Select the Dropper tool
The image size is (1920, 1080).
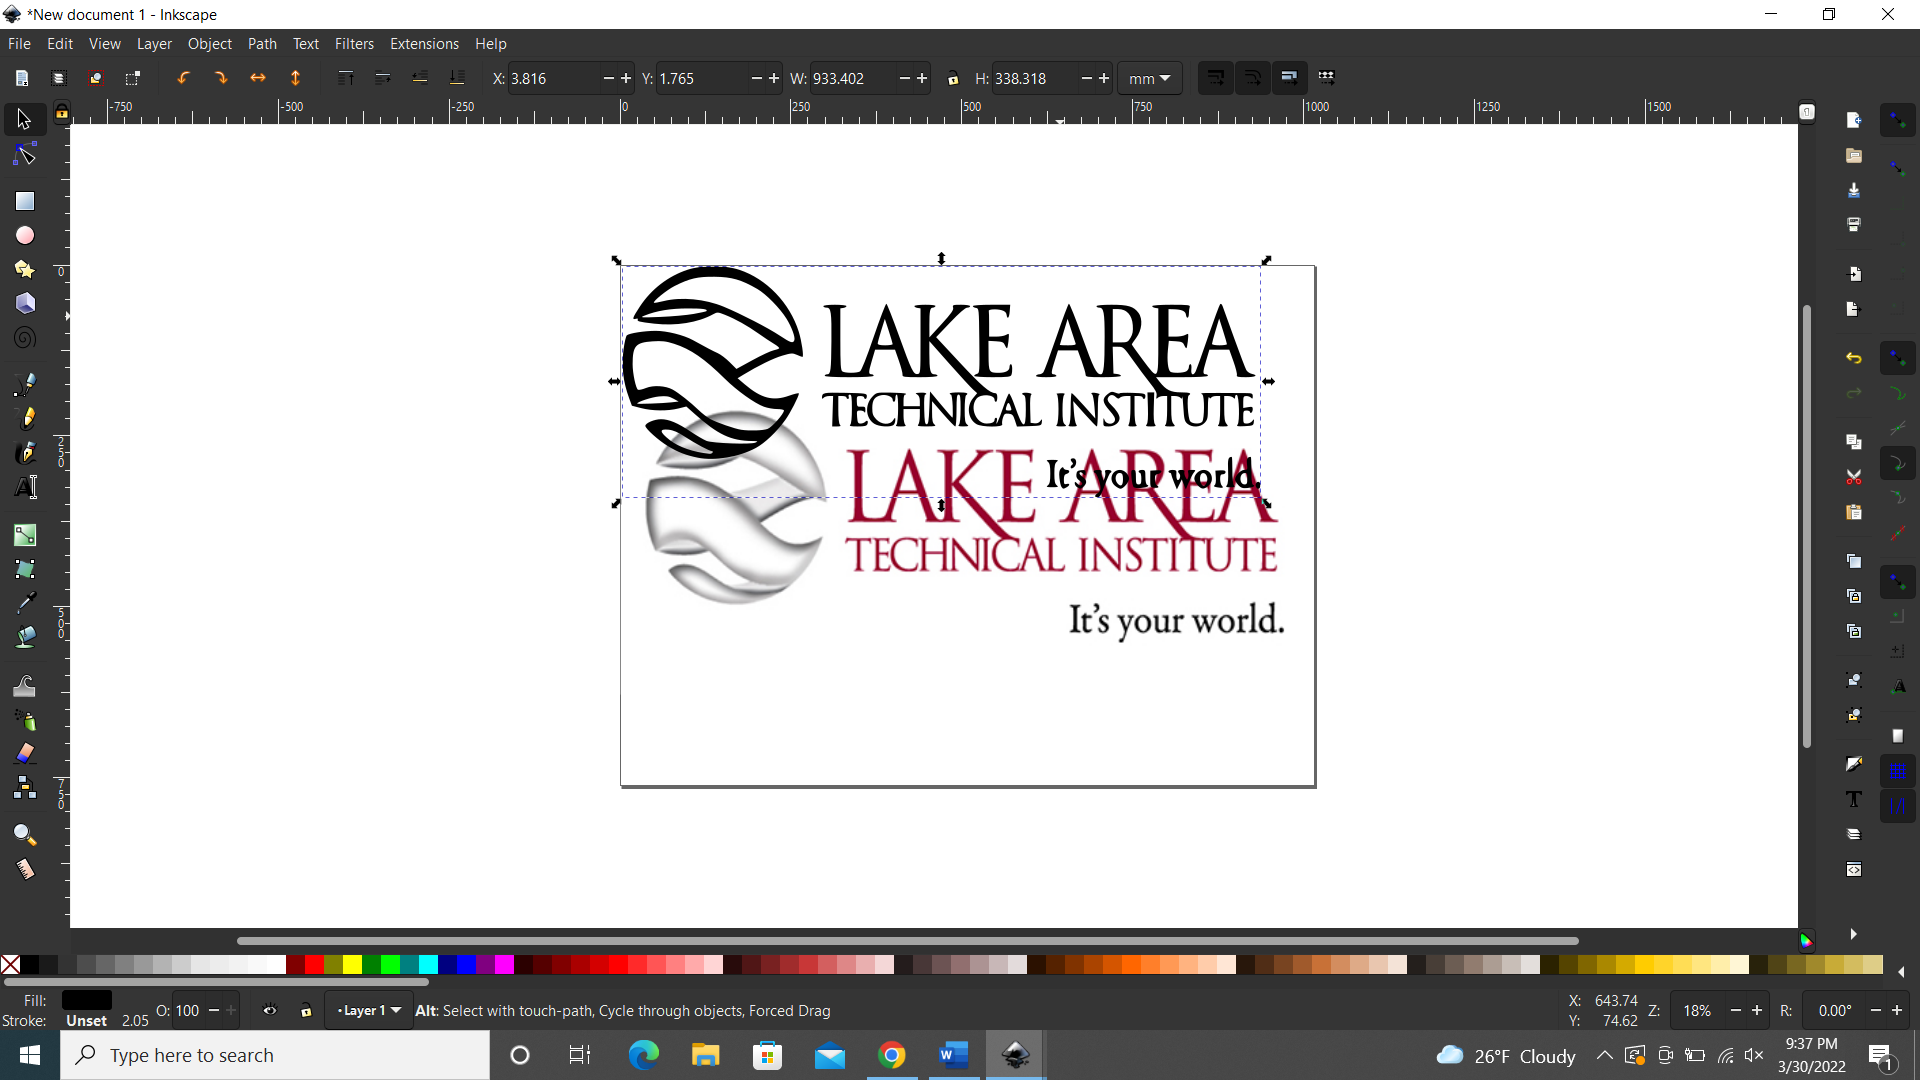click(23, 601)
